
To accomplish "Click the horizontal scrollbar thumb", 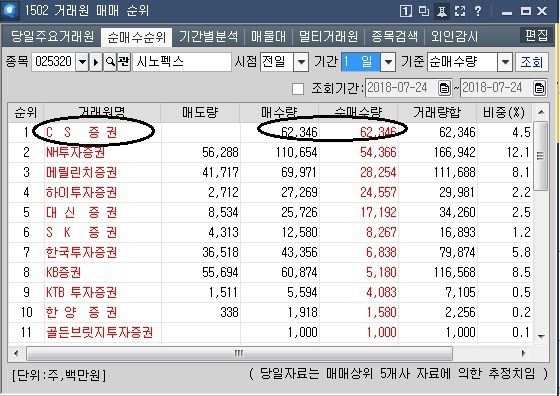I will coord(239,354).
